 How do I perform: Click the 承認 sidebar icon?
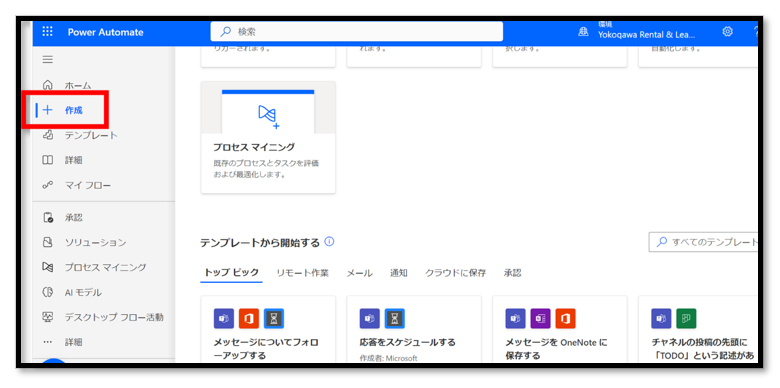[x=48, y=217]
